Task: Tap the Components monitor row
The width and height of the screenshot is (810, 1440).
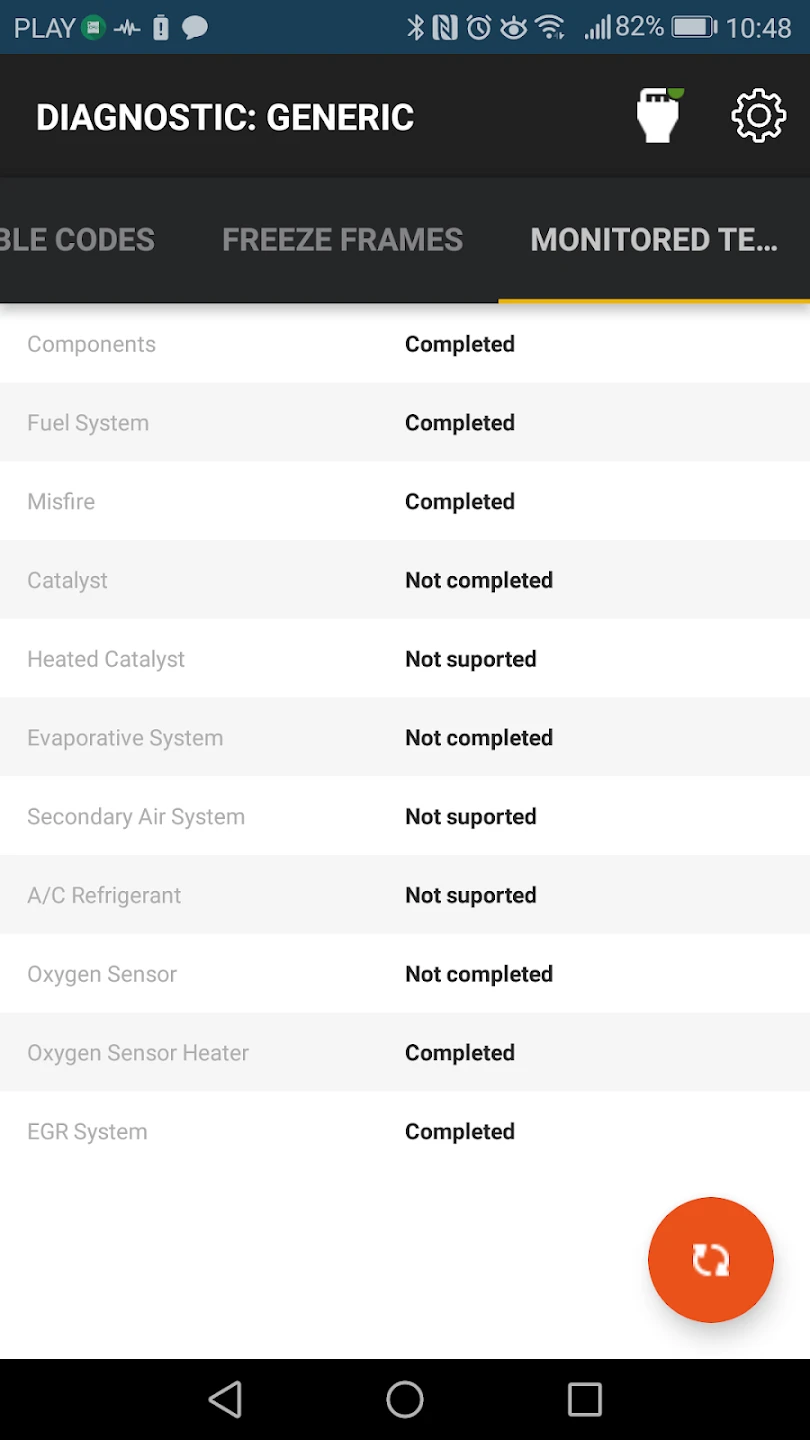Action: [405, 344]
